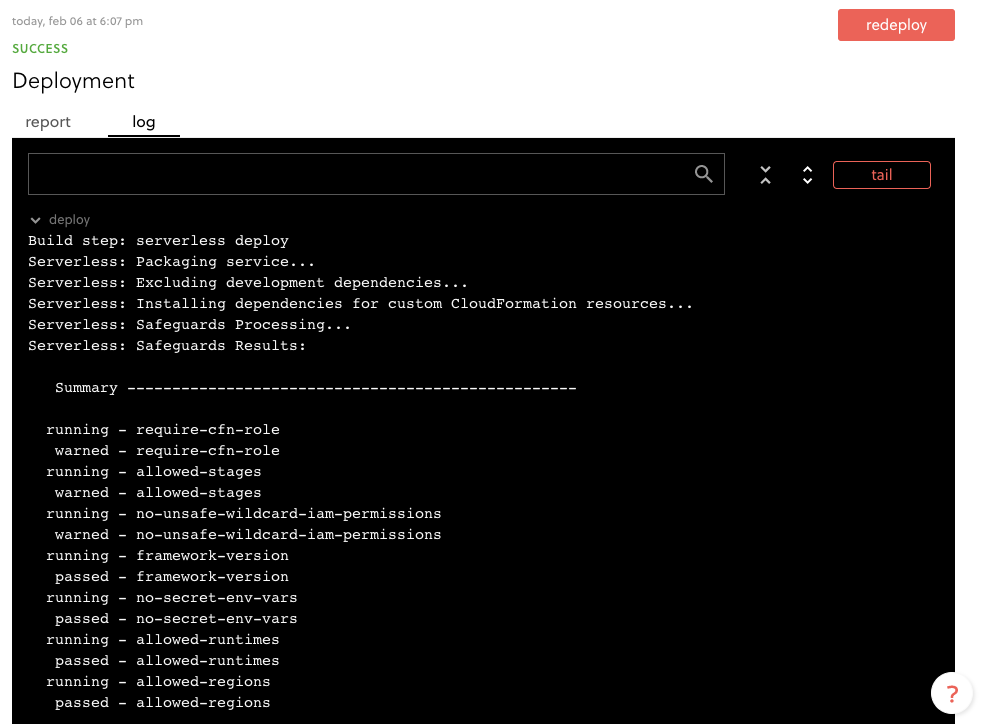Focus the log search input field
The height and width of the screenshot is (724, 994).
coord(376,174)
